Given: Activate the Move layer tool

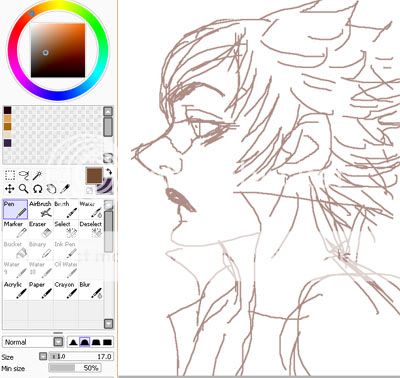Looking at the screenshot, I should 10,189.
